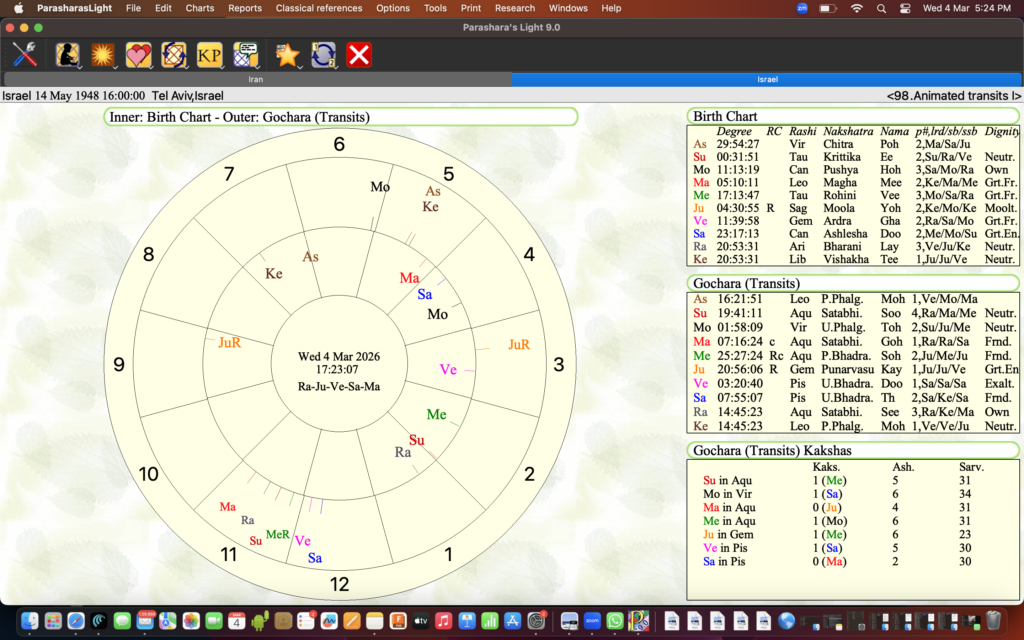
Task: Click the transit date in the chart center
Action: (x=338, y=357)
